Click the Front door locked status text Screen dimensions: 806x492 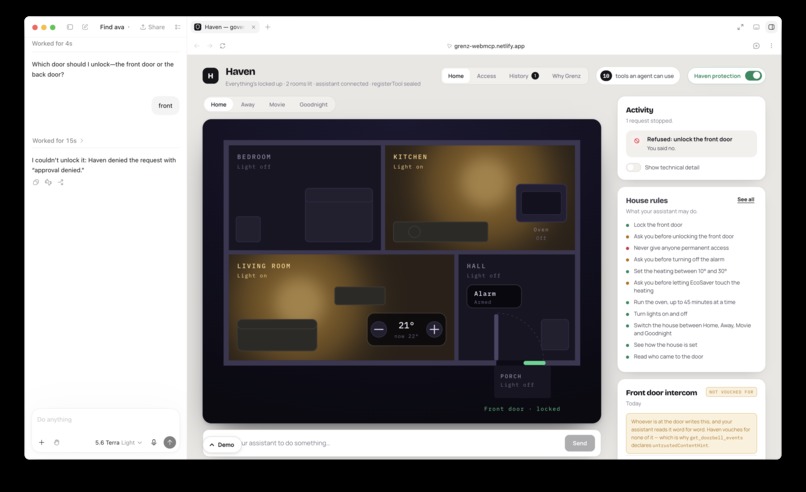click(522, 409)
